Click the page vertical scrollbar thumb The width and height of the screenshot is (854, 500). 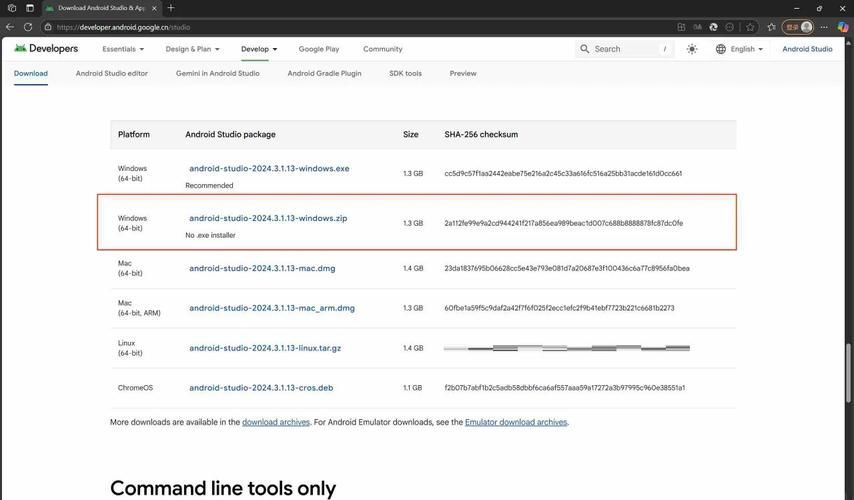click(x=848, y=373)
